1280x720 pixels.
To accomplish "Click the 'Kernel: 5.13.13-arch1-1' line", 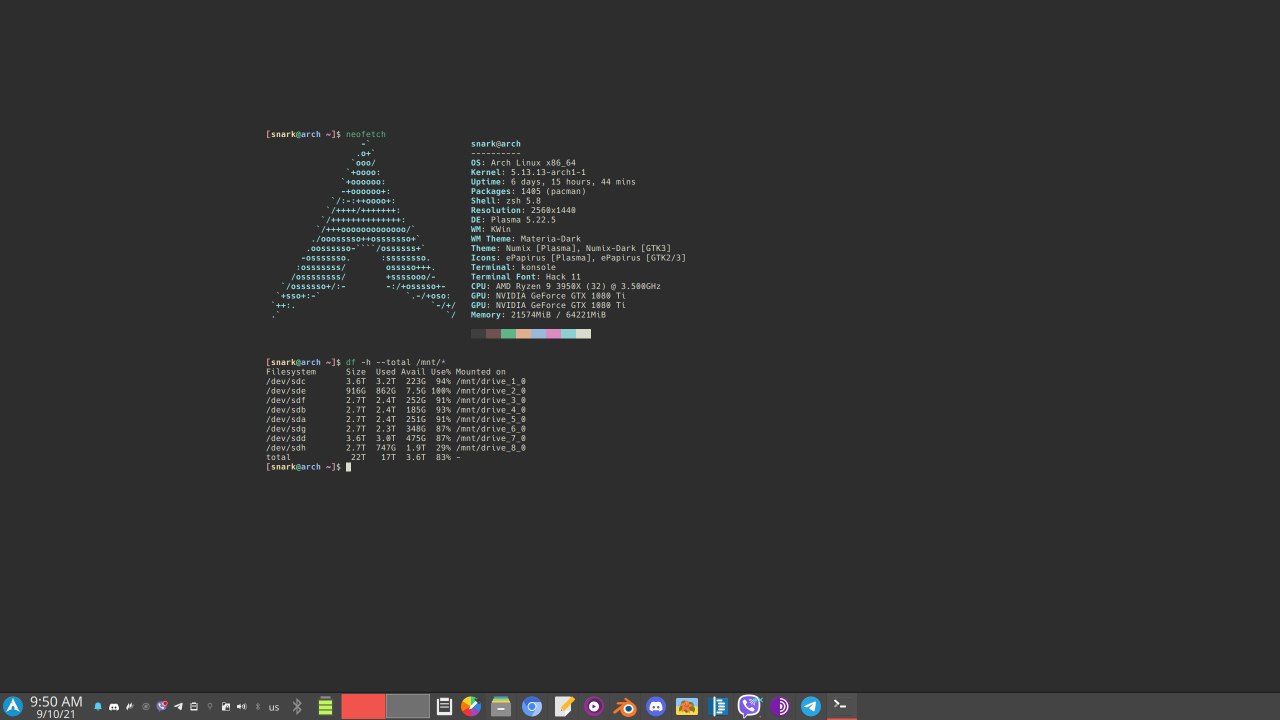I will tap(528, 172).
